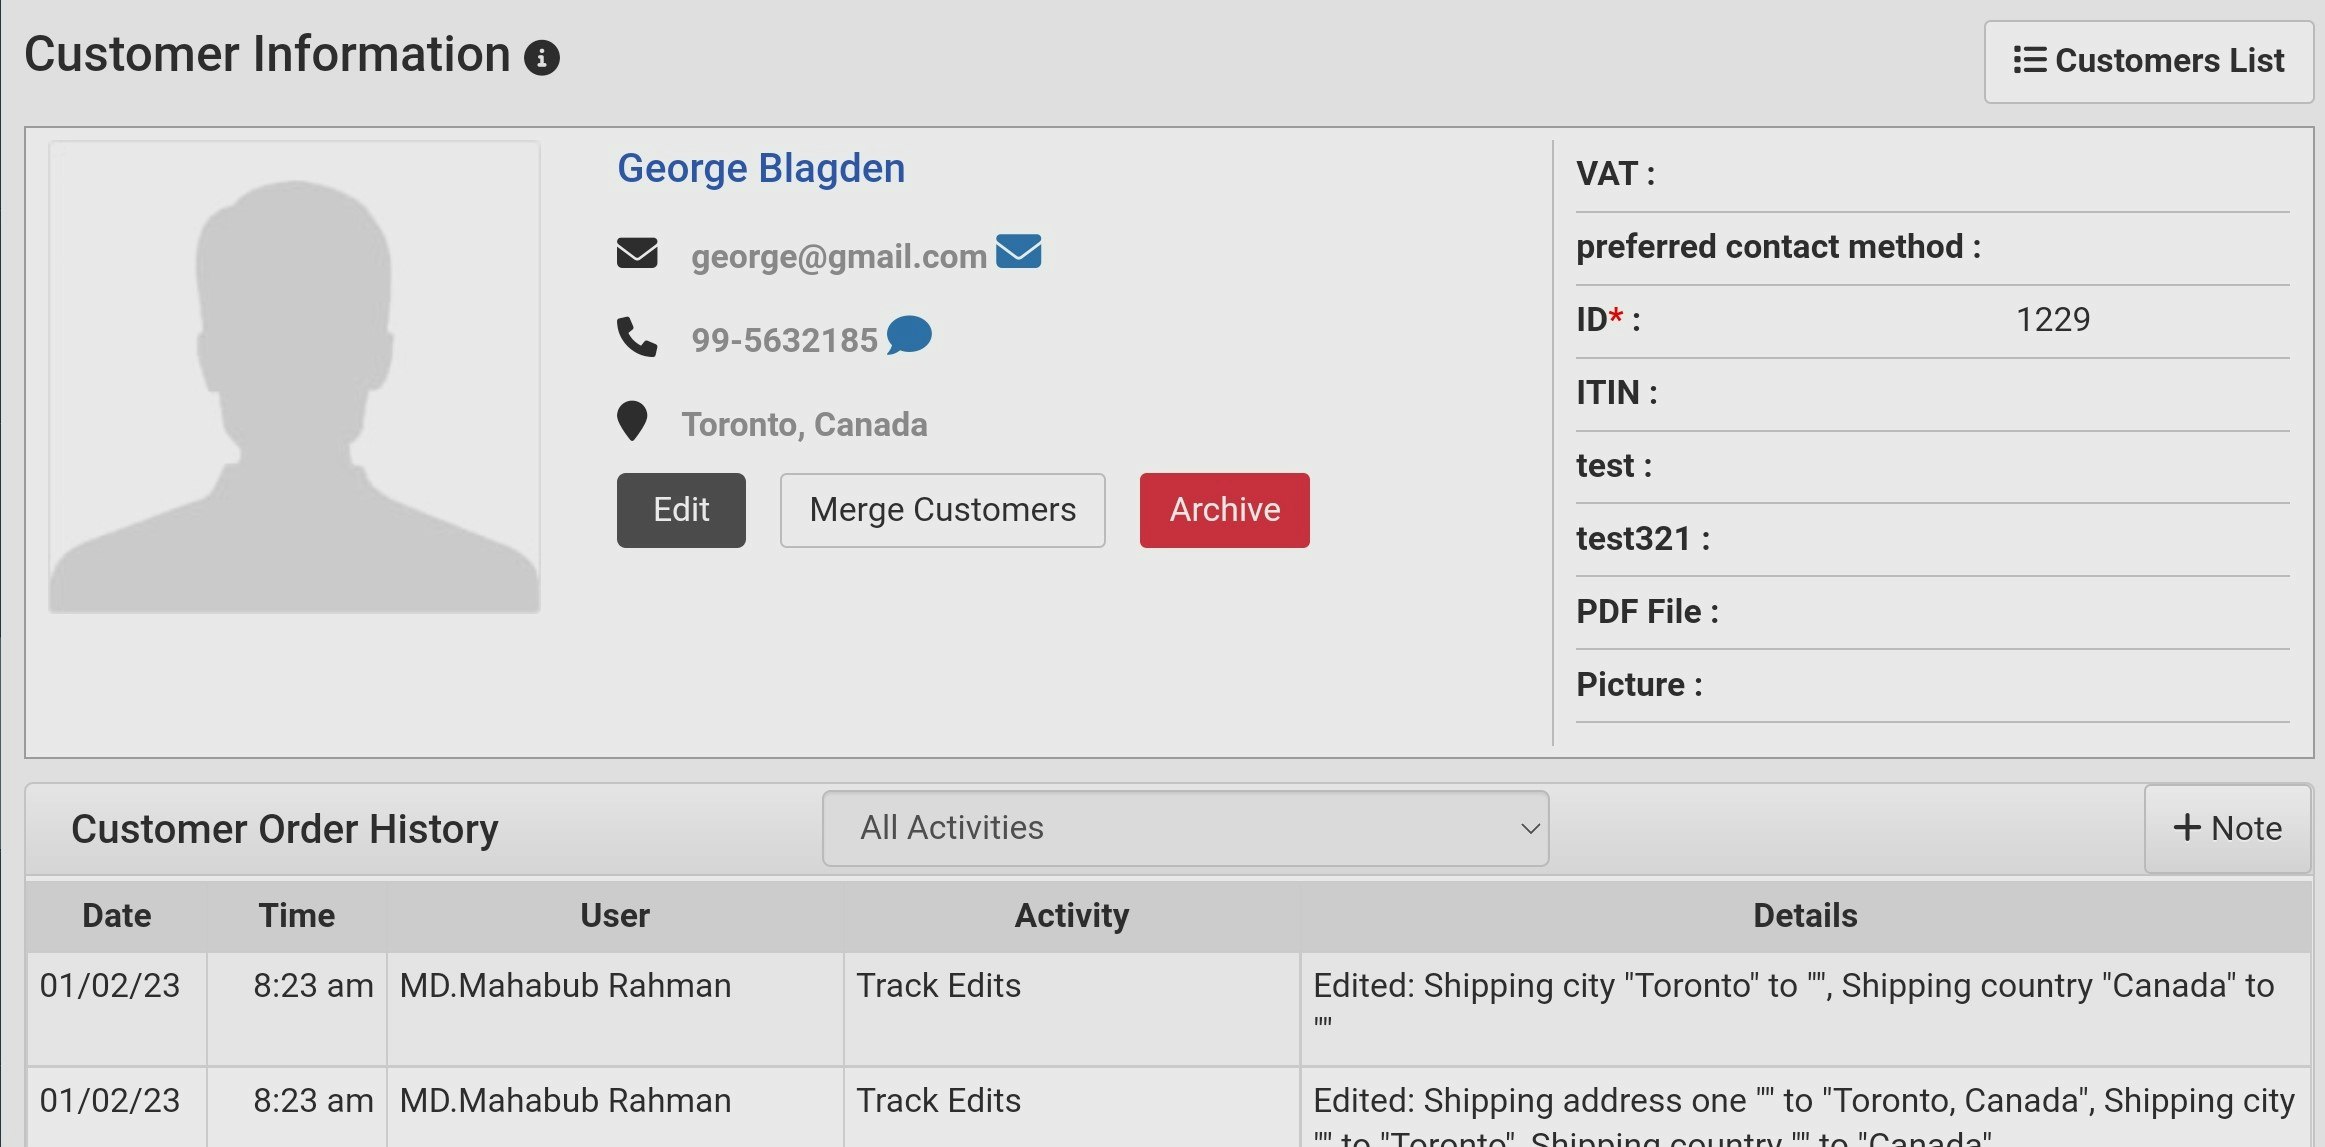Click the info icon beside Customer Information
Screen dimensions: 2325x1147
(x=543, y=58)
